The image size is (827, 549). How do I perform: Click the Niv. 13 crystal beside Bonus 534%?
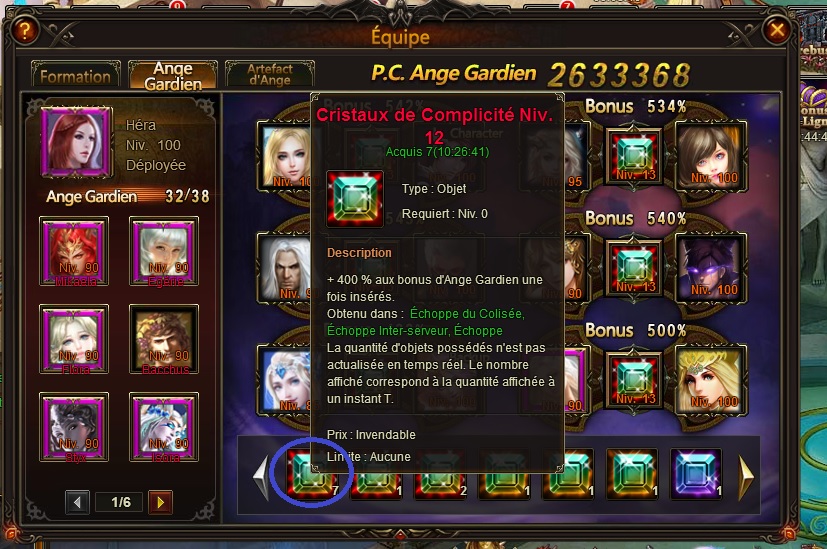[634, 156]
